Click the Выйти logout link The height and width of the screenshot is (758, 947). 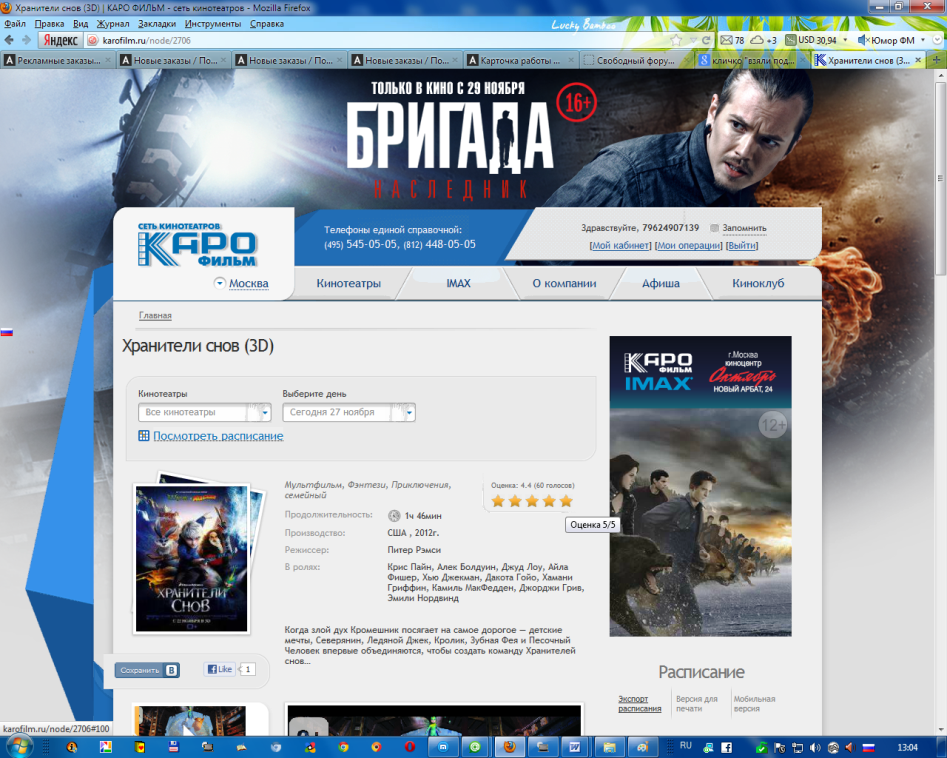[742, 245]
